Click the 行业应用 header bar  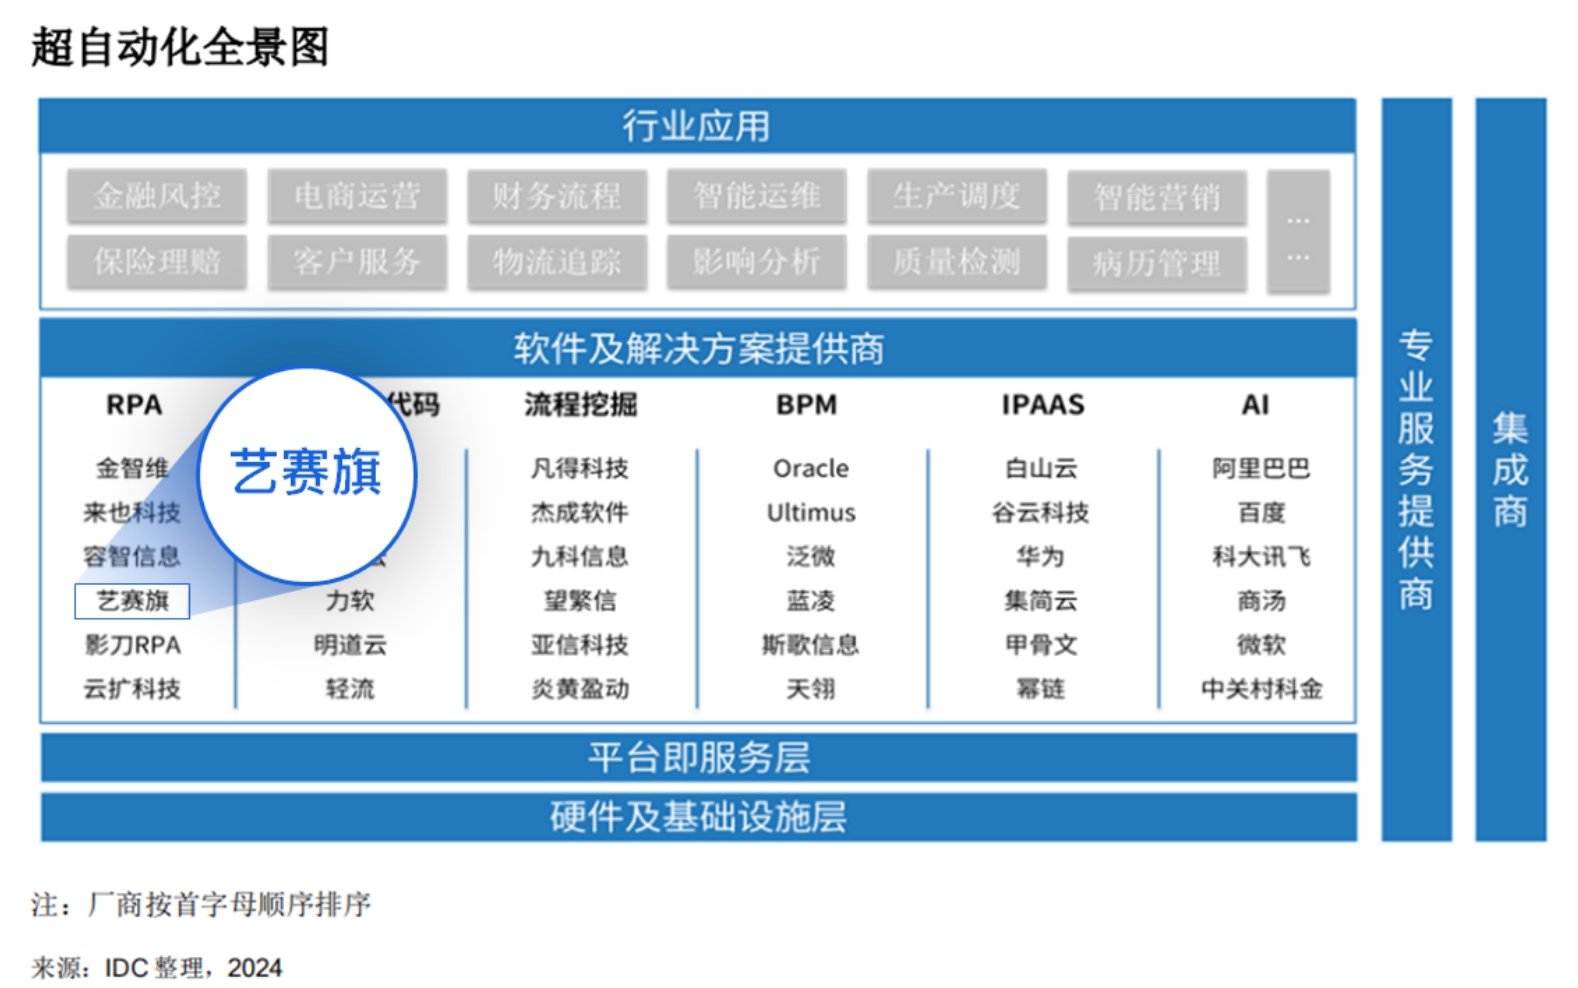pyautogui.click(x=697, y=126)
